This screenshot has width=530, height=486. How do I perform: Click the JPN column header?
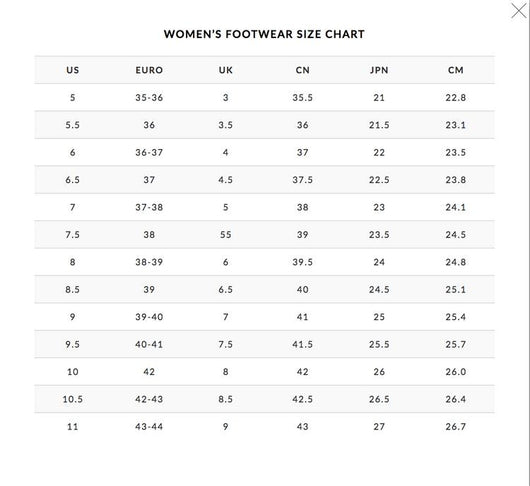(379, 70)
